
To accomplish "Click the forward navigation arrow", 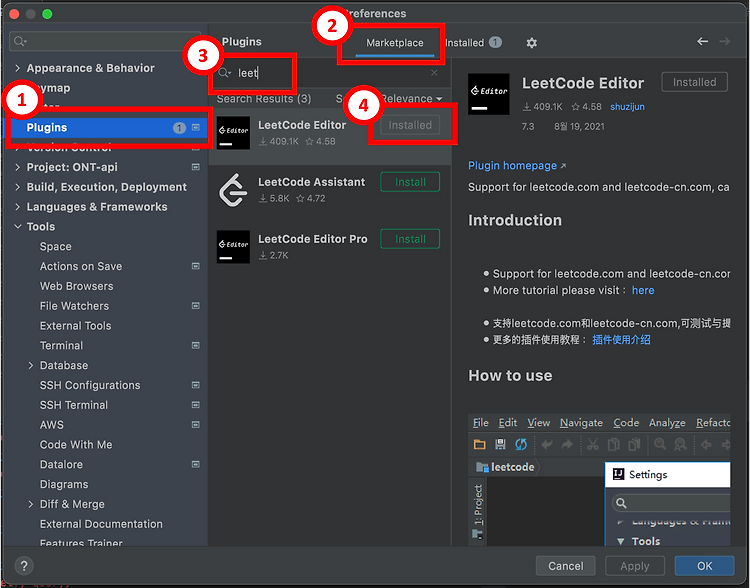I will point(725,42).
